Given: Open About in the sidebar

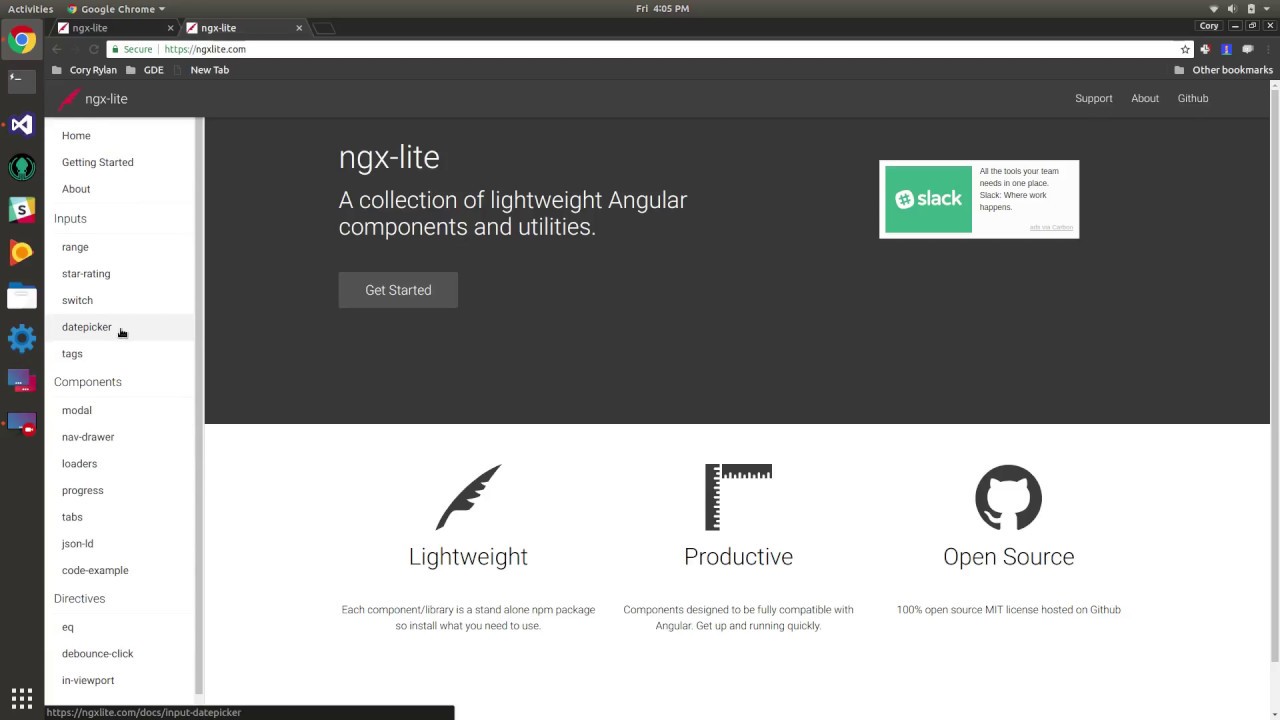Looking at the screenshot, I should tap(76, 189).
